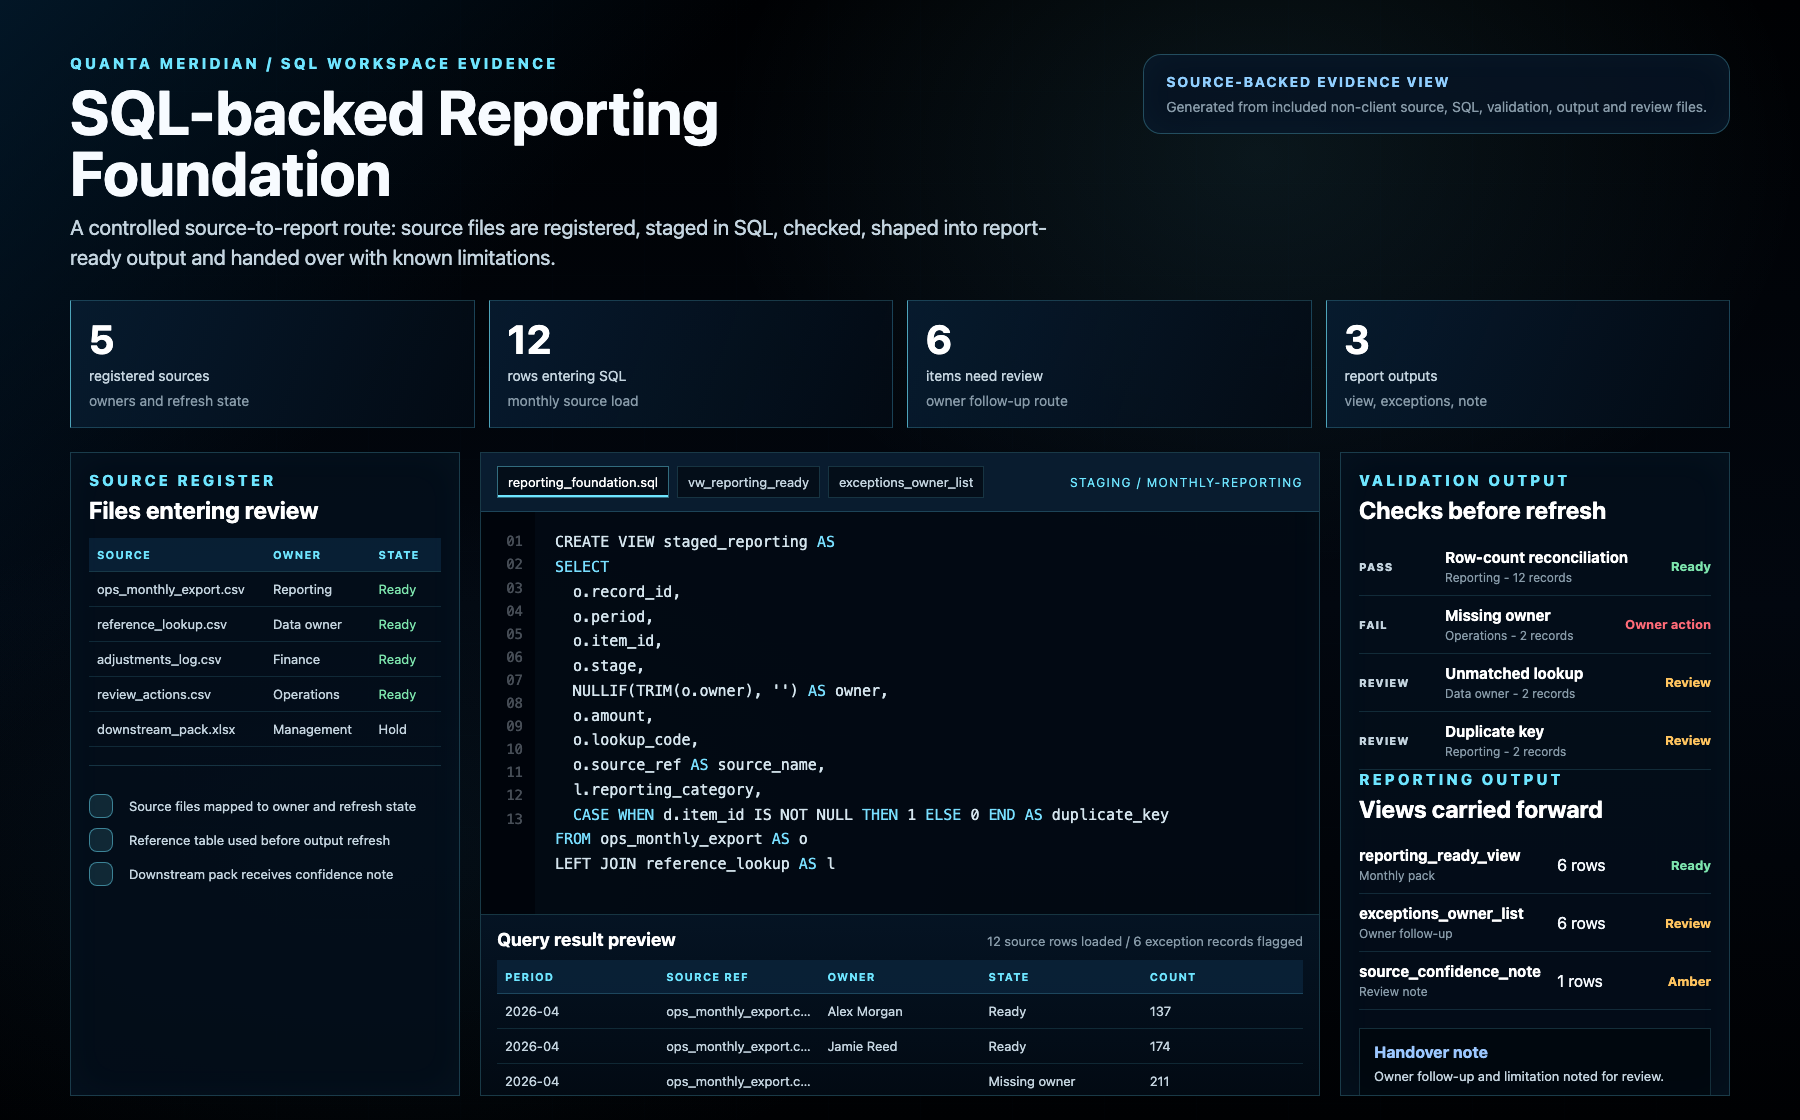Open the vw_reporting_ready tab
This screenshot has height=1120, width=1800.
[748, 482]
